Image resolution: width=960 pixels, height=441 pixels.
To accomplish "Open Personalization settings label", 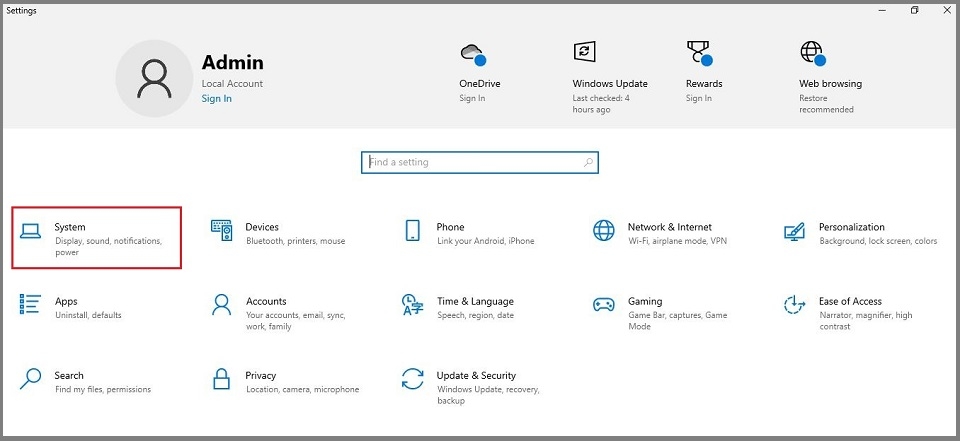I will click(852, 227).
